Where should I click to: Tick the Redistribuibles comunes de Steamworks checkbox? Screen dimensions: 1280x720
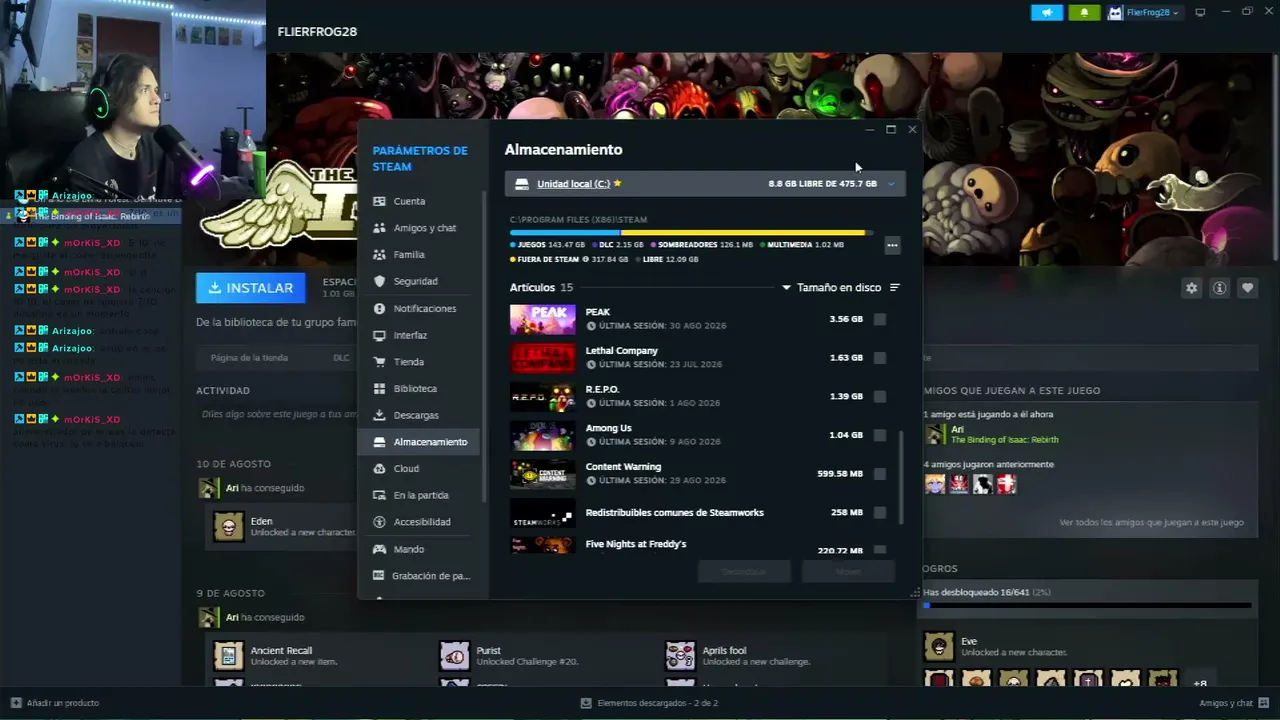coord(880,513)
